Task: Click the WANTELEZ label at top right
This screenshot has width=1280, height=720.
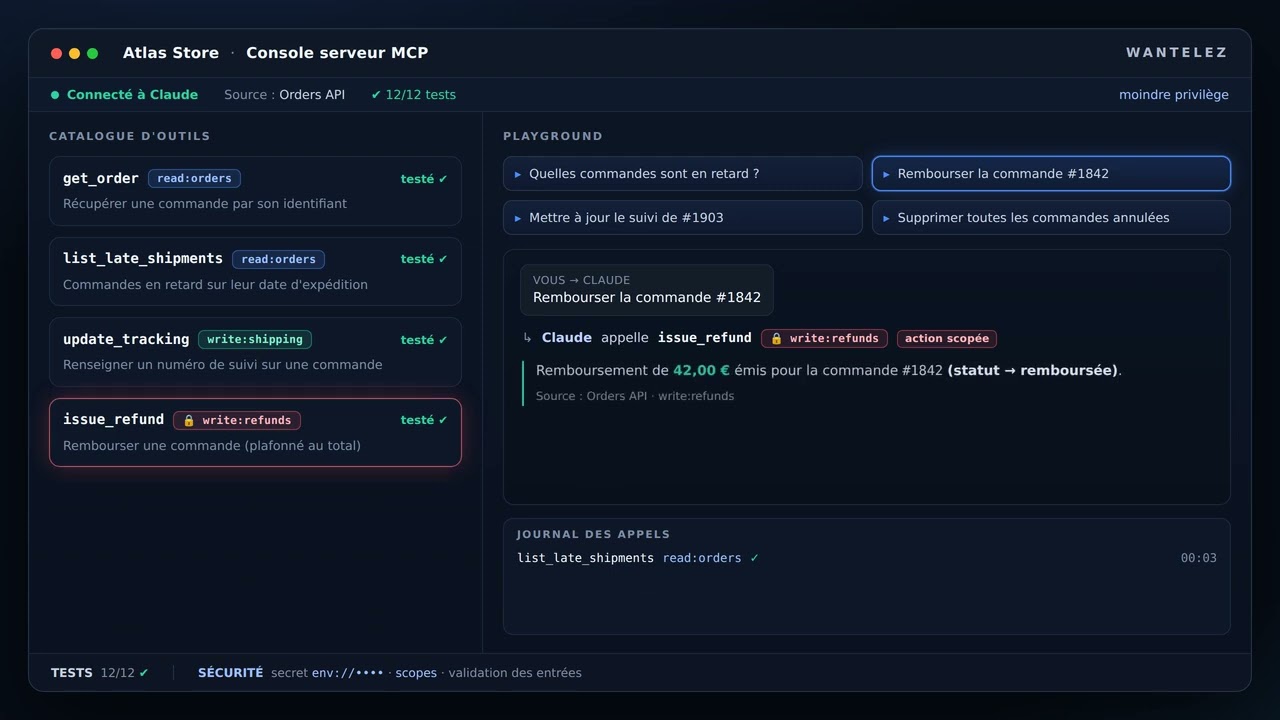Action: coord(1176,53)
